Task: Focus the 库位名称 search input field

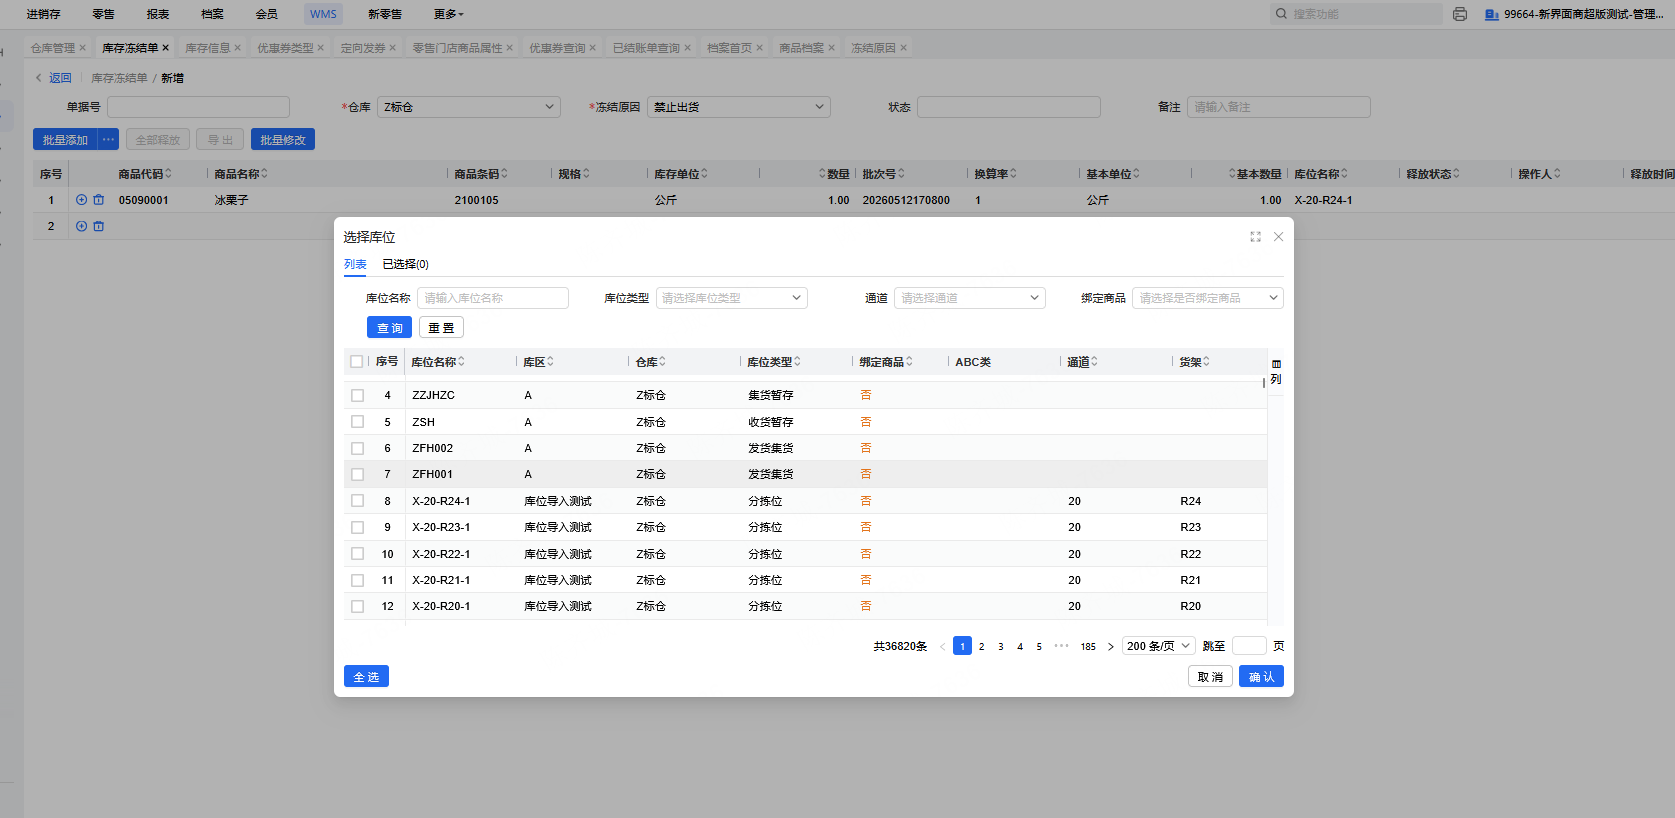Action: (493, 298)
